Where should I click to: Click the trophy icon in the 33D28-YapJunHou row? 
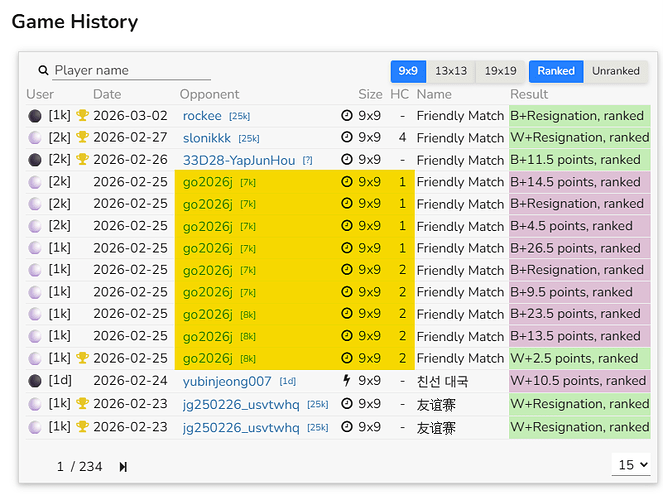click(x=83, y=160)
